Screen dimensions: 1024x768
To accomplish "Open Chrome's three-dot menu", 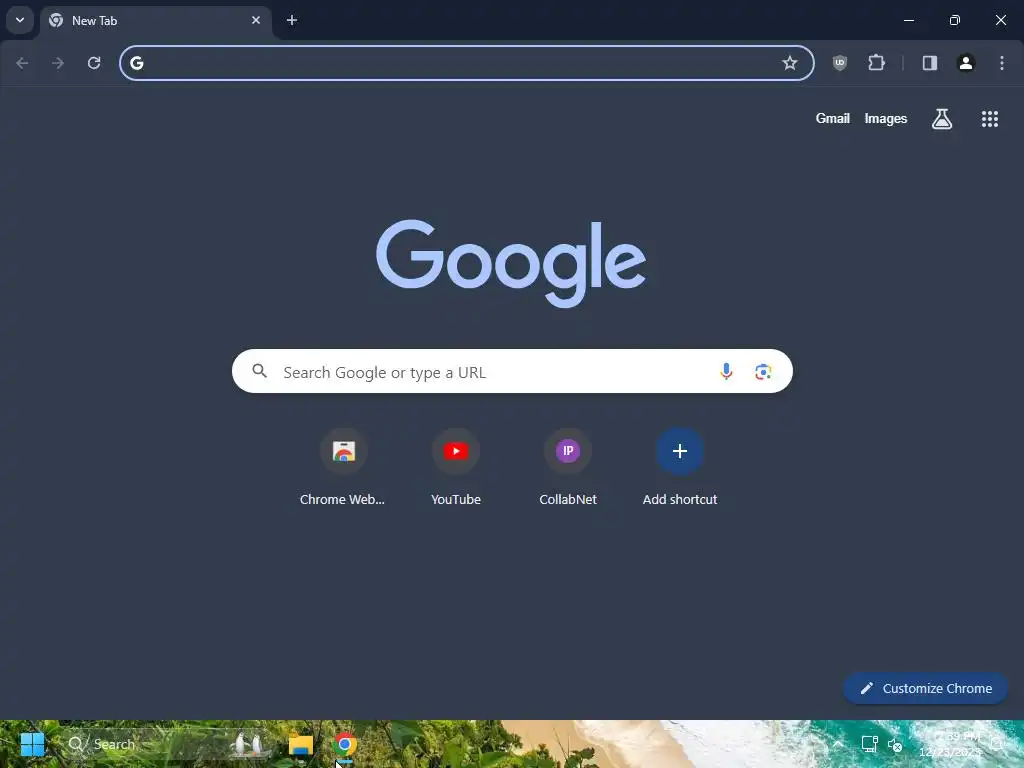I will pyautogui.click(x=1002, y=63).
